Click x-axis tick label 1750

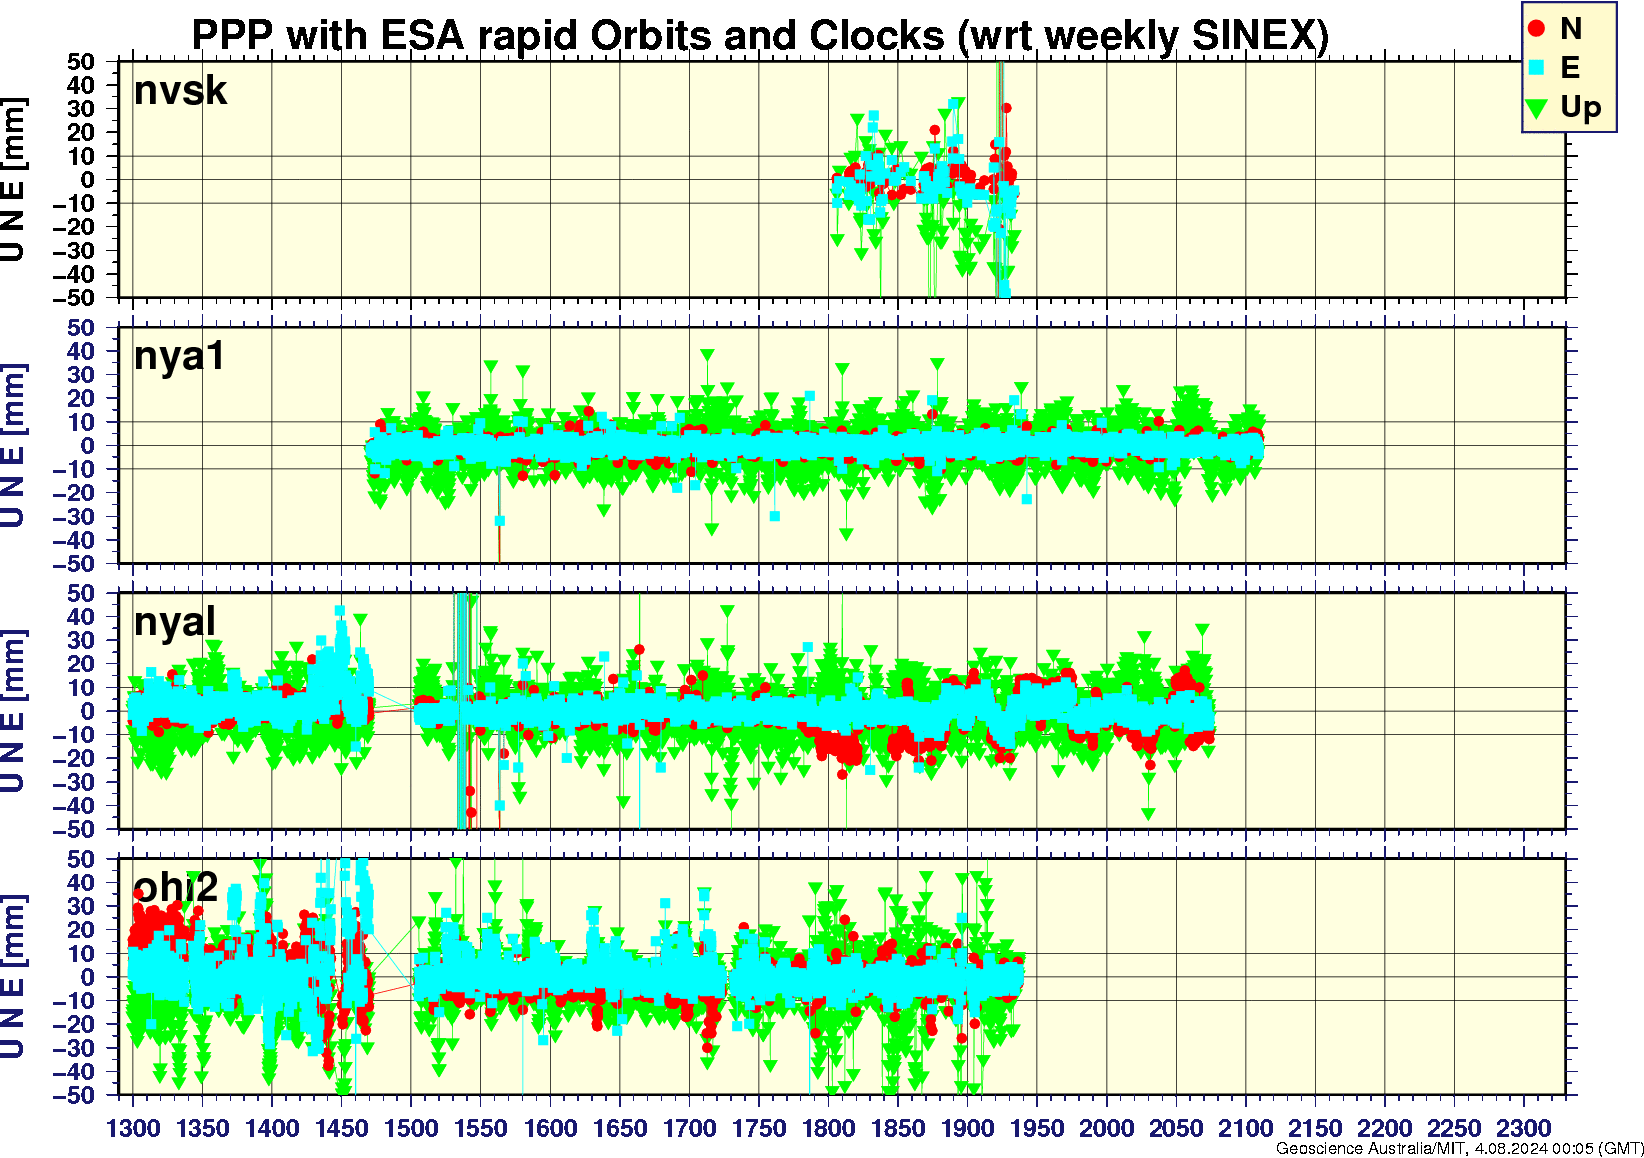pyautogui.click(x=759, y=1128)
